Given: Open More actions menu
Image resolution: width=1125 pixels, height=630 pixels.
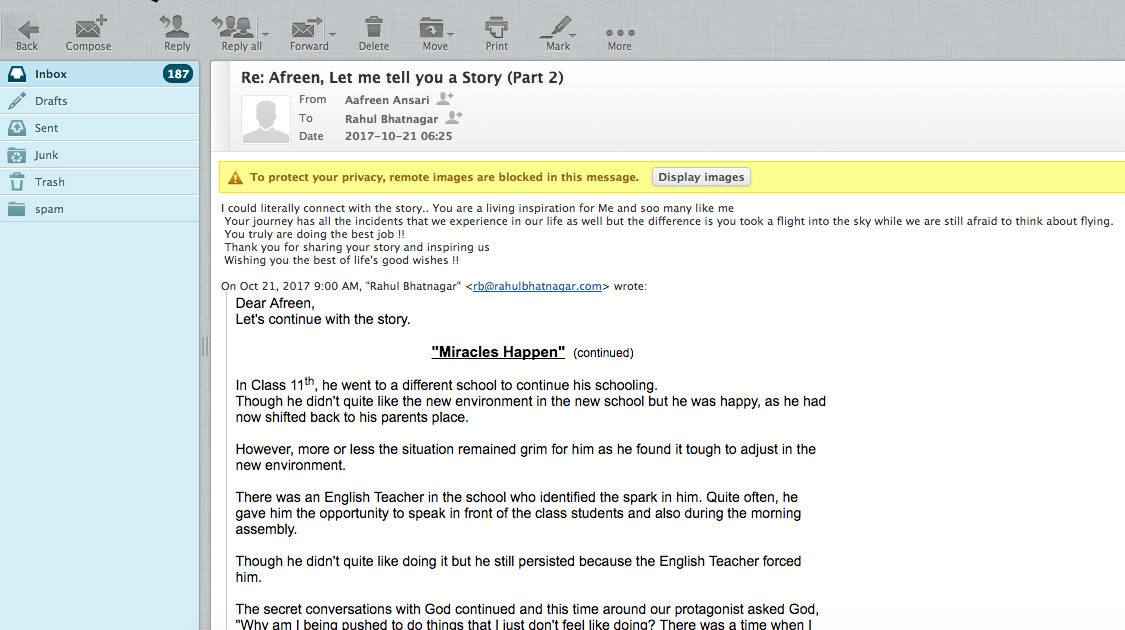Looking at the screenshot, I should tap(620, 39).
